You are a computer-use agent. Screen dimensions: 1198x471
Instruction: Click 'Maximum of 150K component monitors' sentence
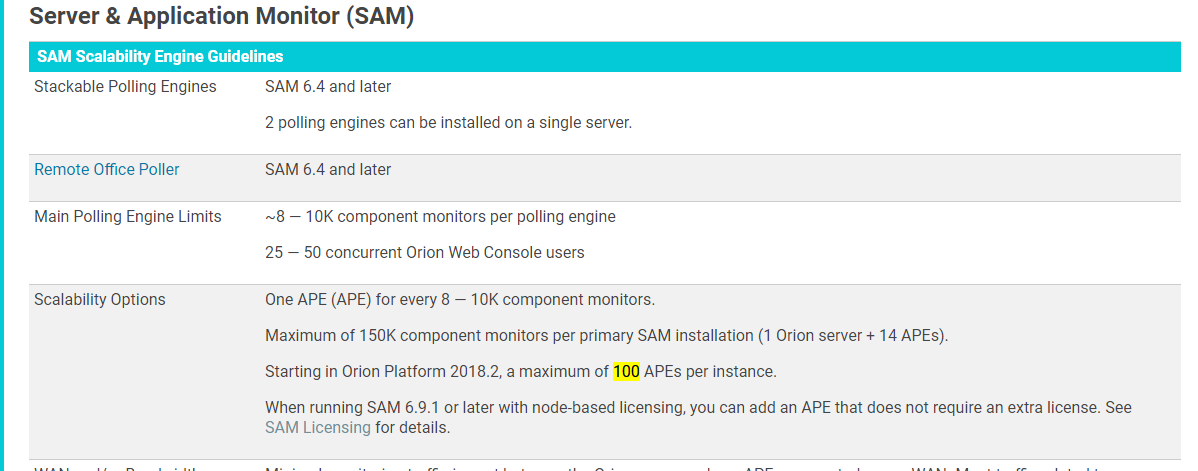(x=607, y=336)
